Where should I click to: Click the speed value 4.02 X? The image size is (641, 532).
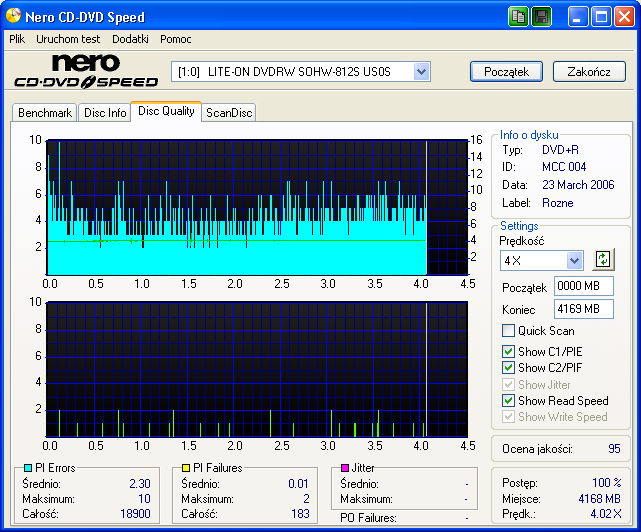tap(606, 514)
